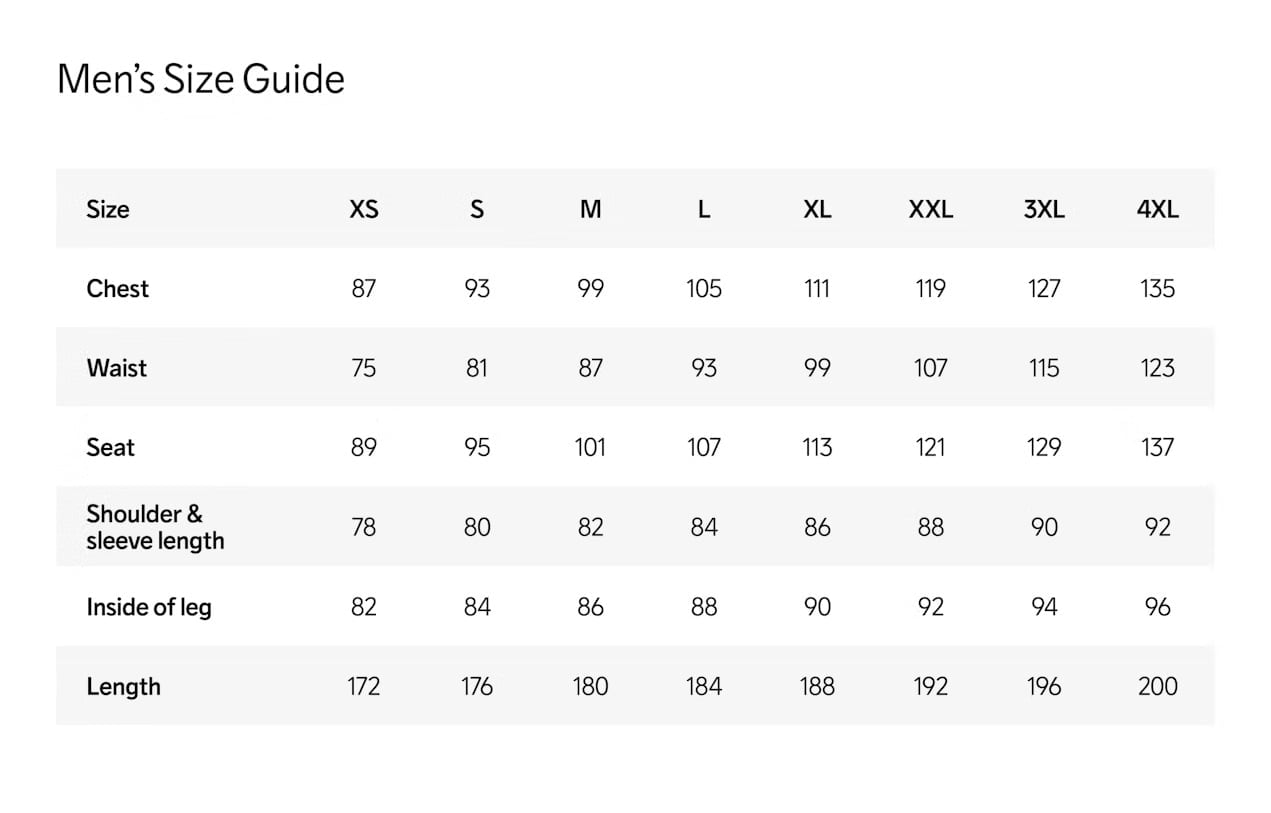
Task: Click the Waist row label
Action: [116, 368]
